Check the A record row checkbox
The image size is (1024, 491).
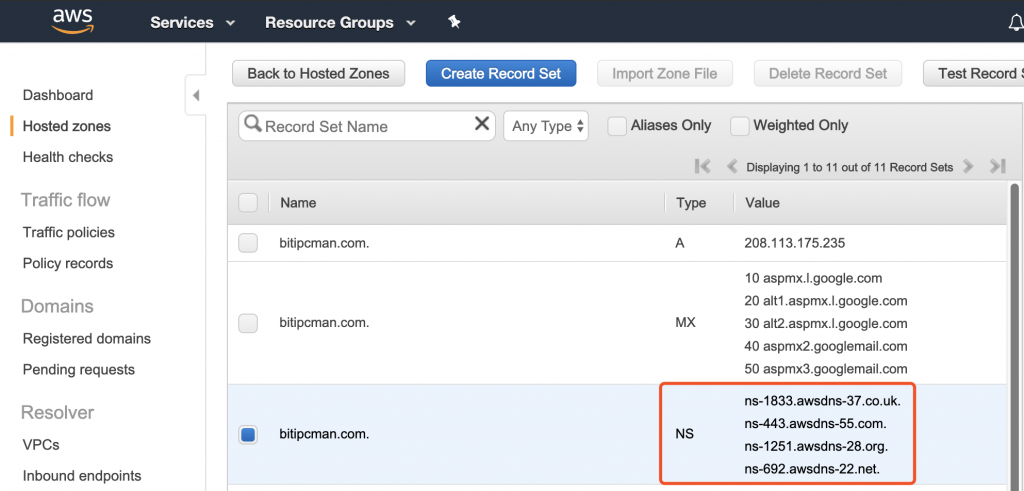[248, 244]
